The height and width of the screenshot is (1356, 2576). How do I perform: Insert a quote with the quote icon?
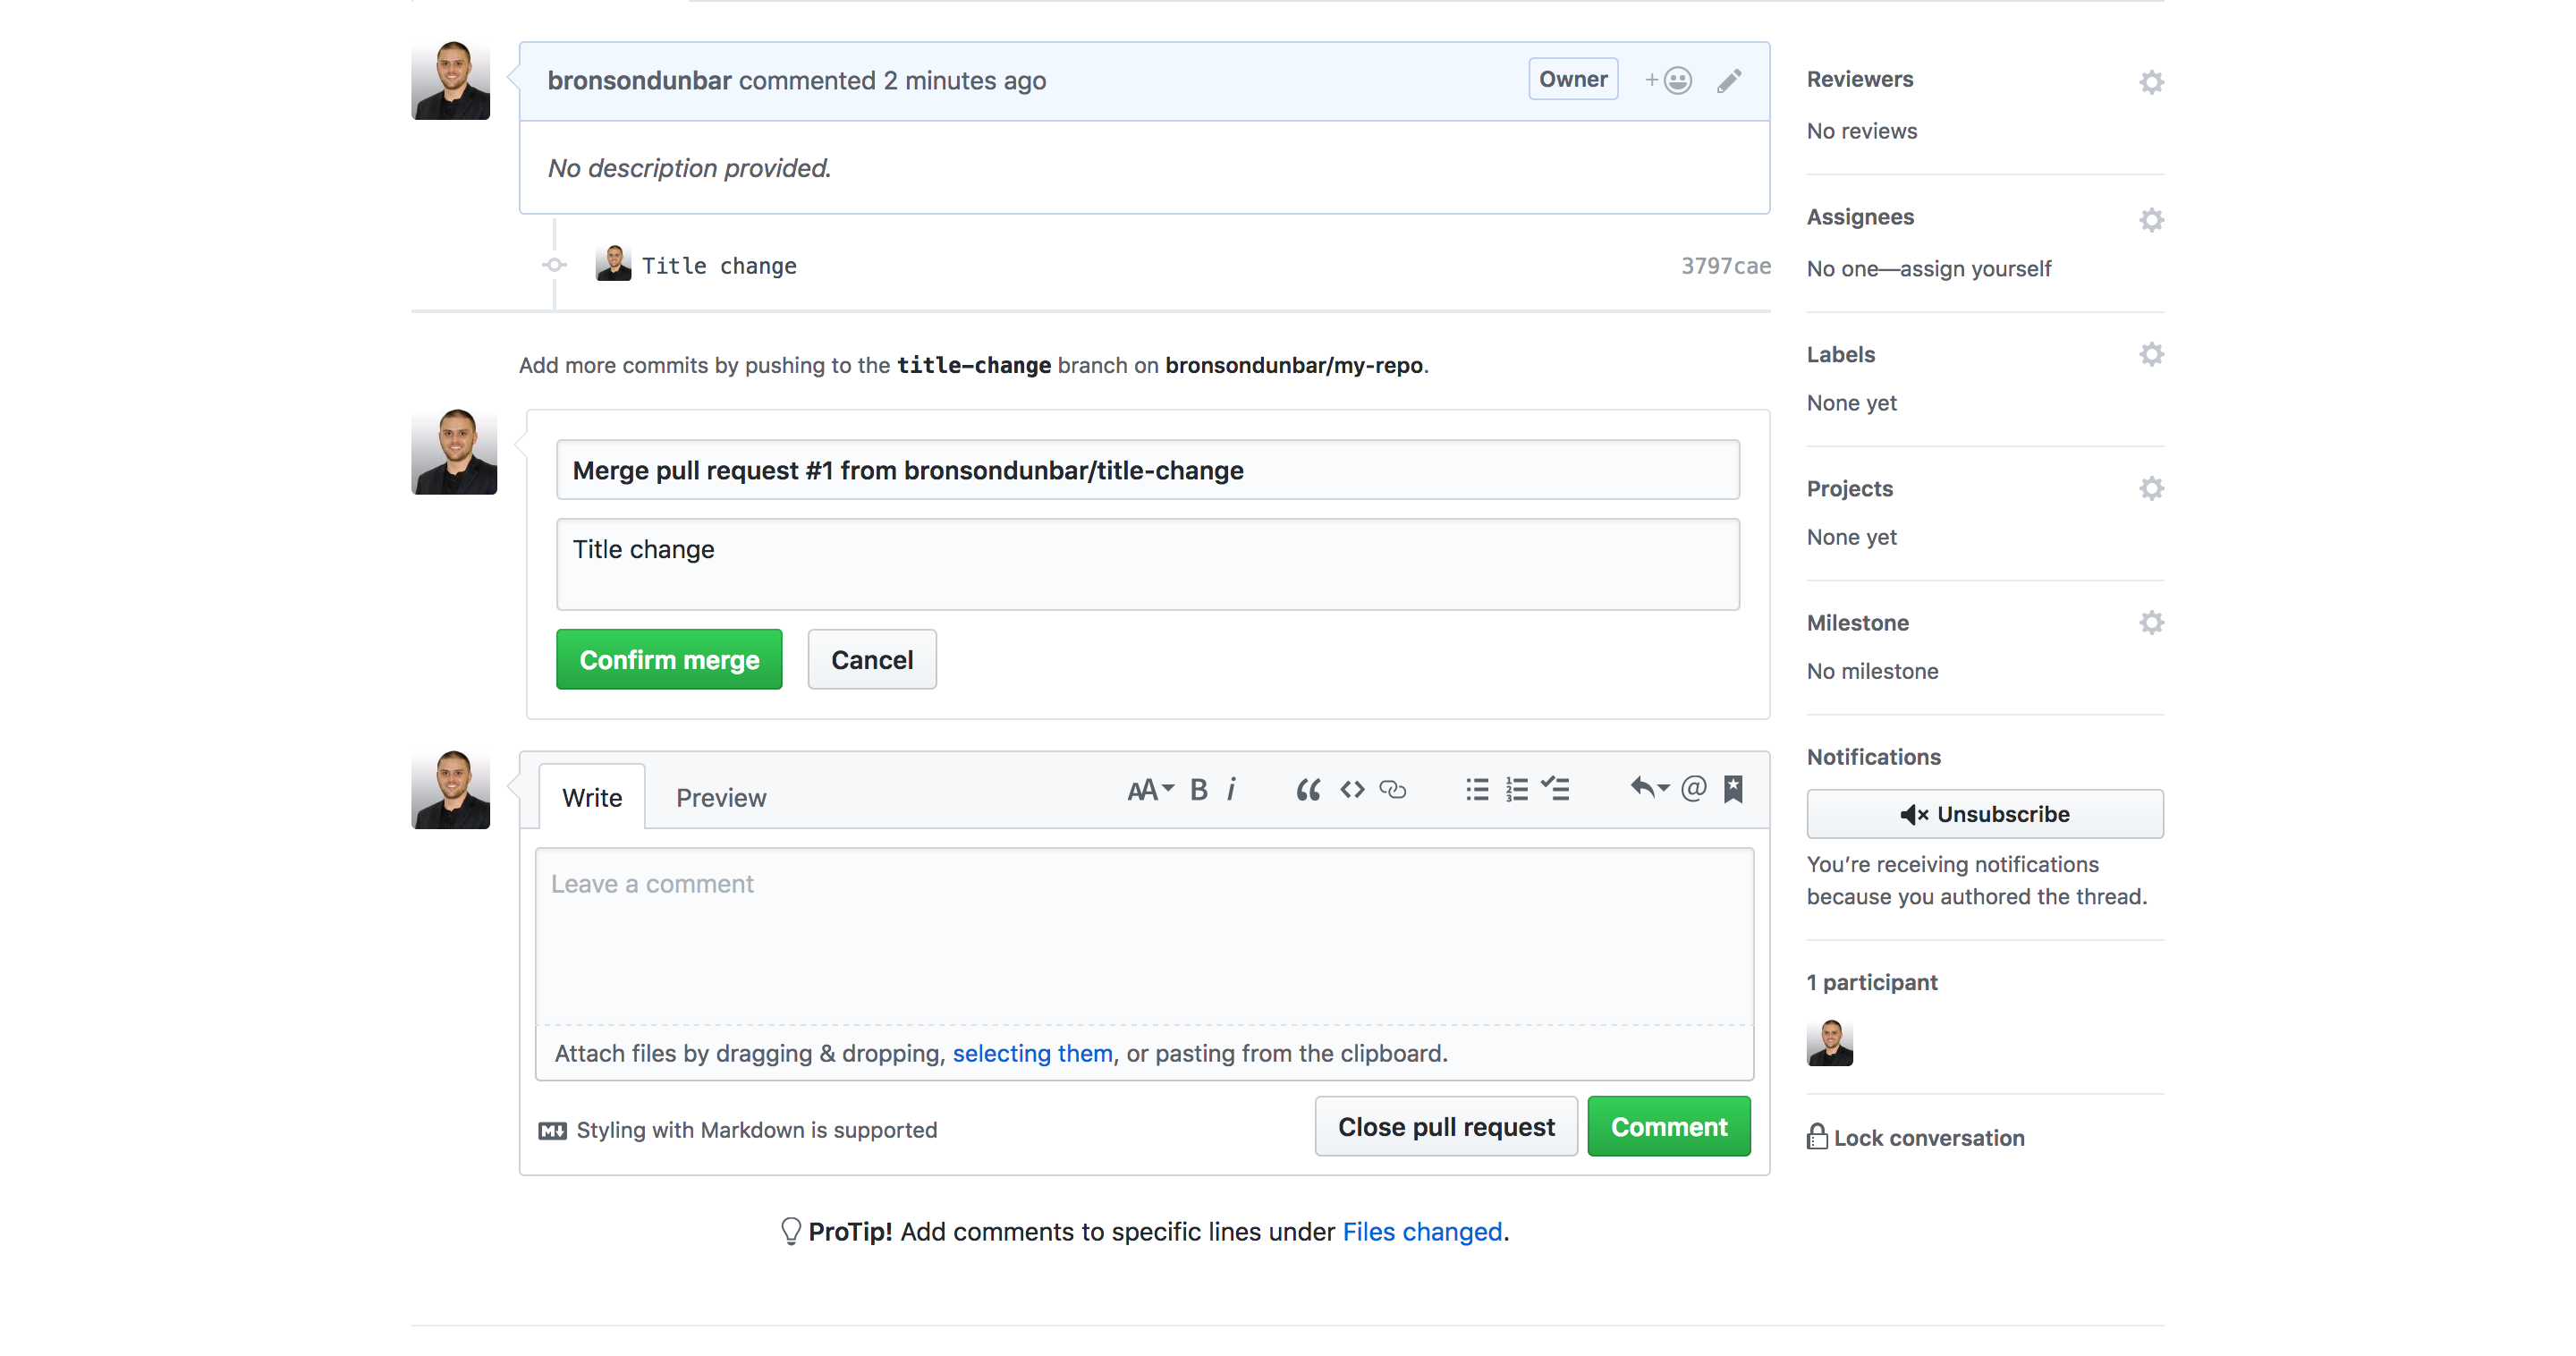coord(1307,790)
